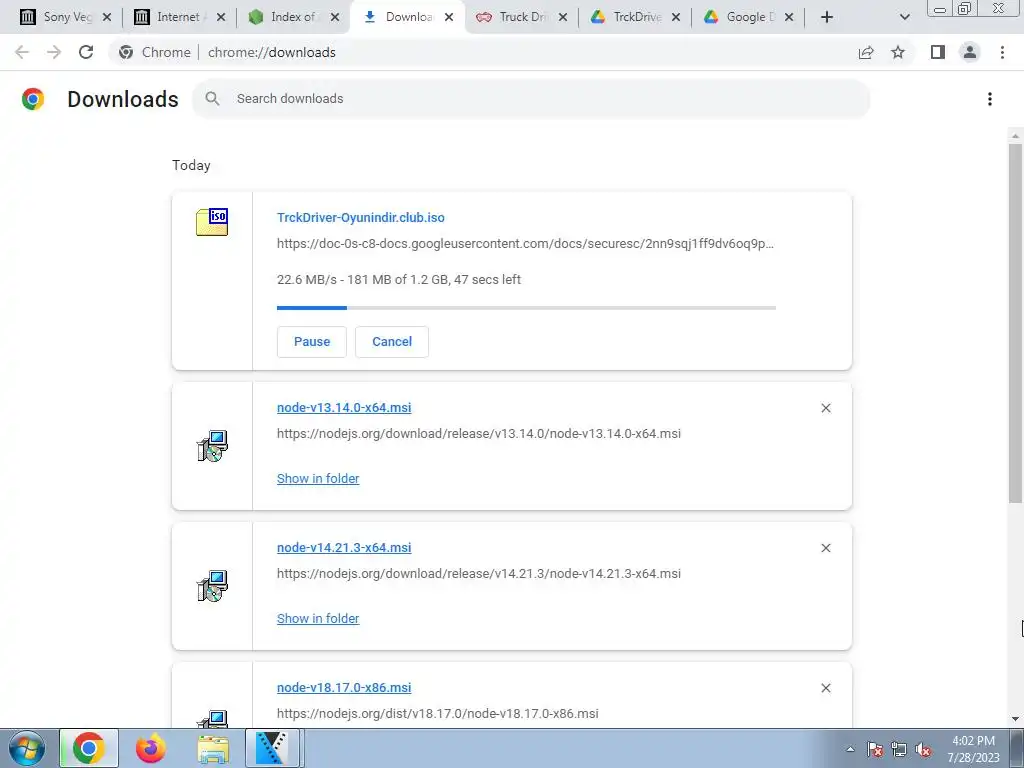Open the Chrome profile avatar
Image resolution: width=1024 pixels, height=768 pixels.
click(x=970, y=52)
